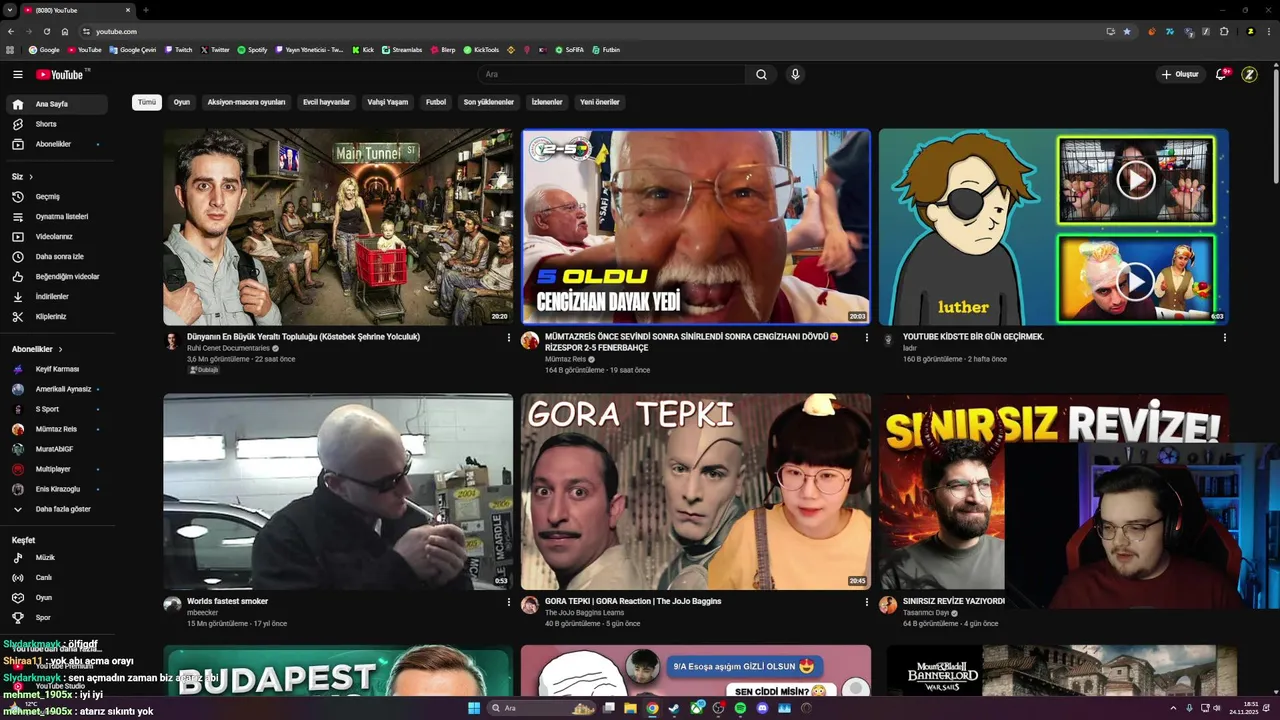Open the browser extensions puzzle icon
This screenshot has height=720, width=1280.
(x=1224, y=31)
